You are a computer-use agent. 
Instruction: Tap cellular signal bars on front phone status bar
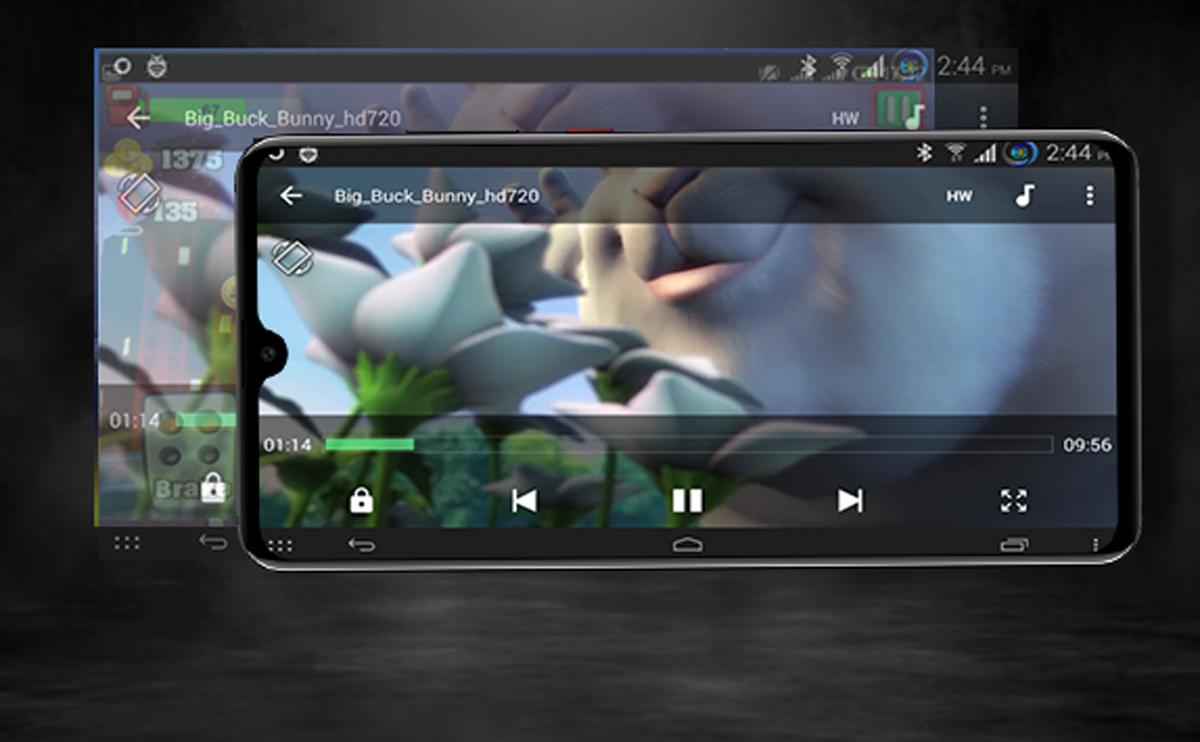pyautogui.click(x=986, y=153)
